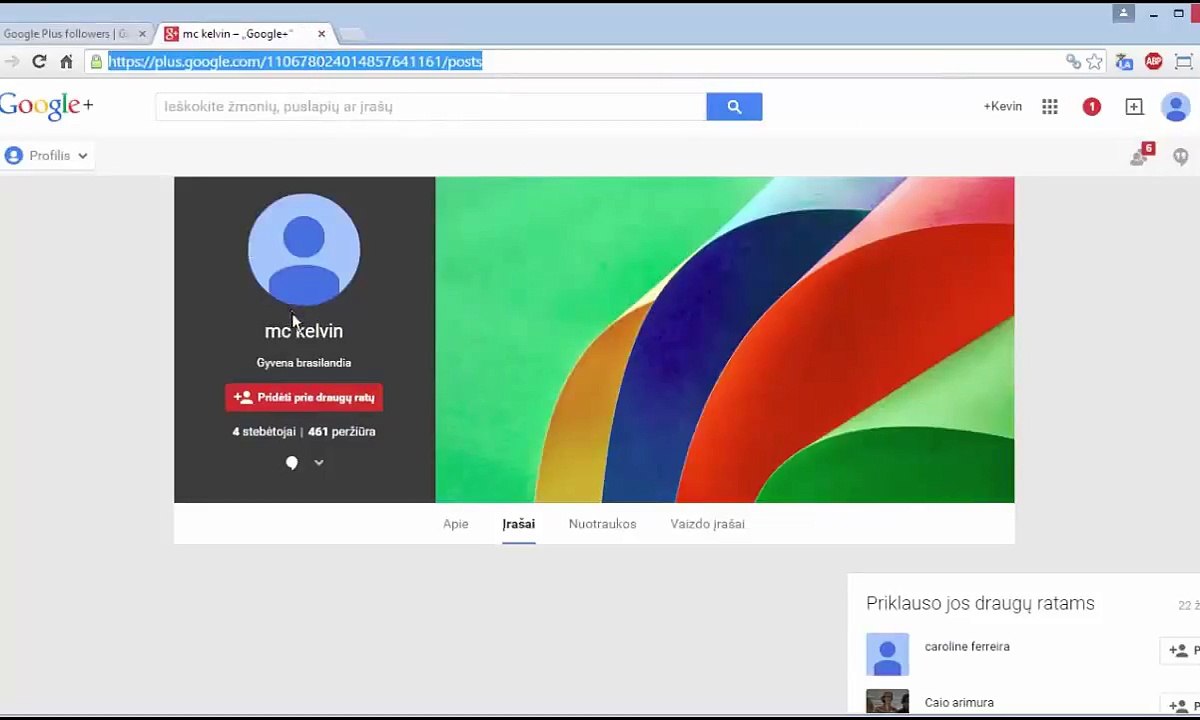Open the Hangouts quote-bubble icon
1200x720 pixels.
(1181, 157)
